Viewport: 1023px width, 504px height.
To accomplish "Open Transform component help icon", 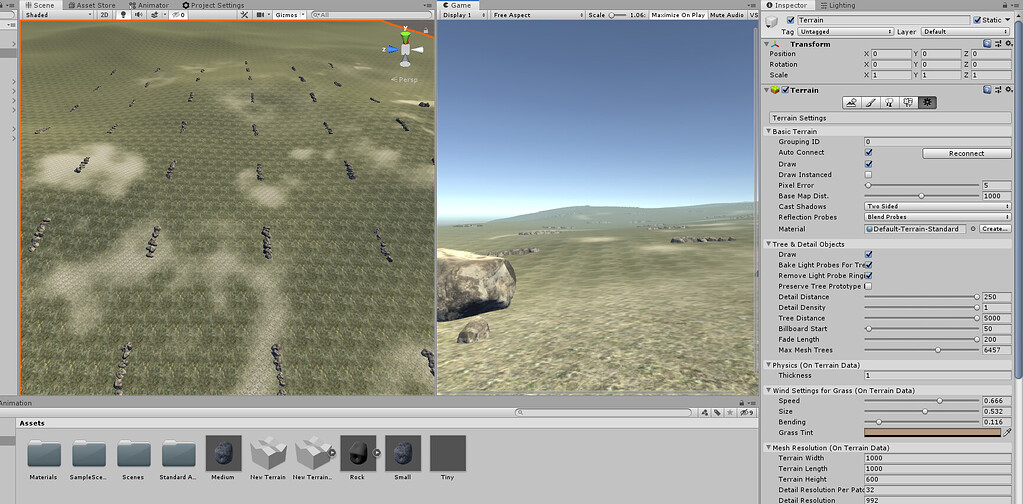I will click(988, 44).
